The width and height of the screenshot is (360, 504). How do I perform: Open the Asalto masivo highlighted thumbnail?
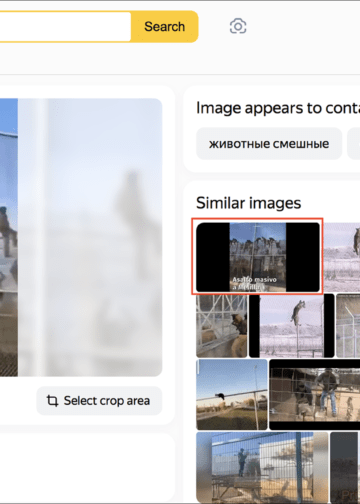point(258,257)
